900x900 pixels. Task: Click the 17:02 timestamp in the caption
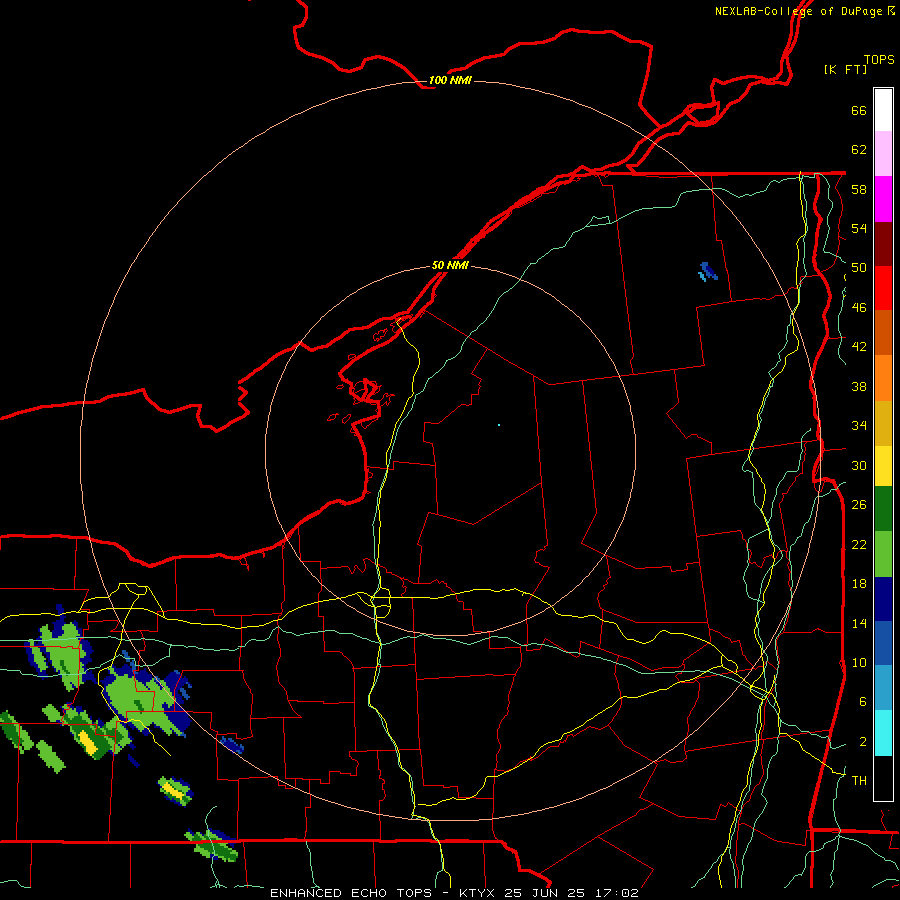616,893
